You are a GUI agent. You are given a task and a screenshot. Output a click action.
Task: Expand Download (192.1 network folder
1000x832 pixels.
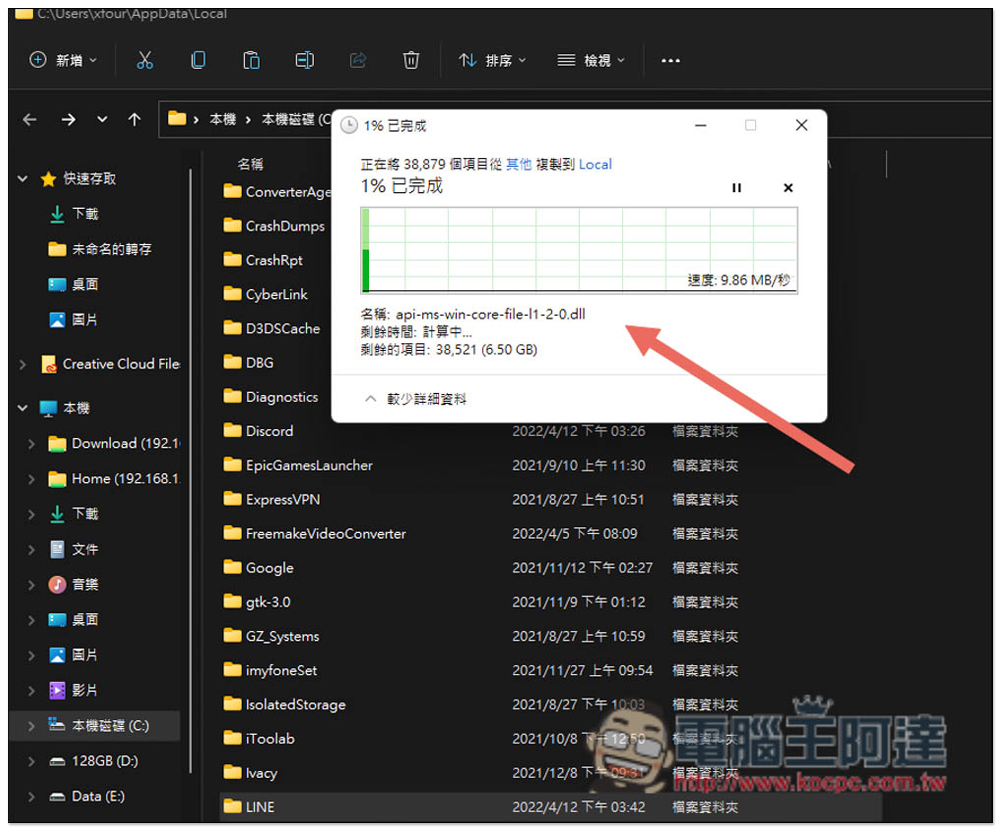[x=31, y=444]
